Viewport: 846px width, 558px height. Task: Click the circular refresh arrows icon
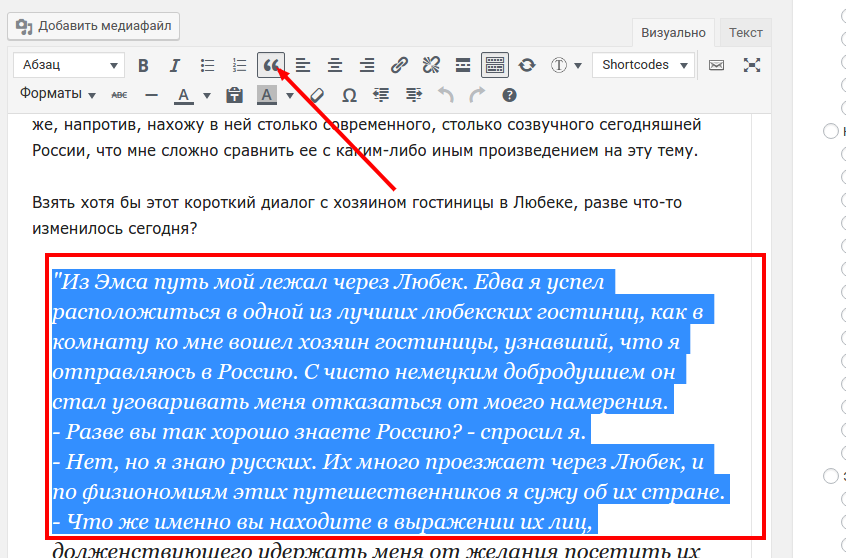tap(527, 65)
